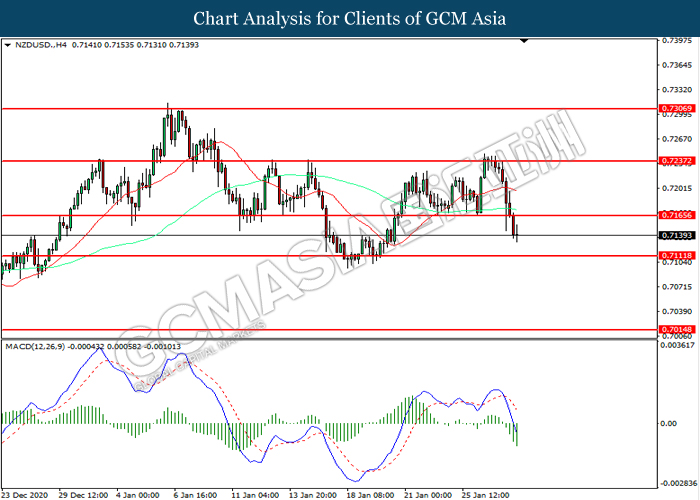700x500 pixels.
Task: Select the 0.71118 support price tag
Action: [674, 256]
